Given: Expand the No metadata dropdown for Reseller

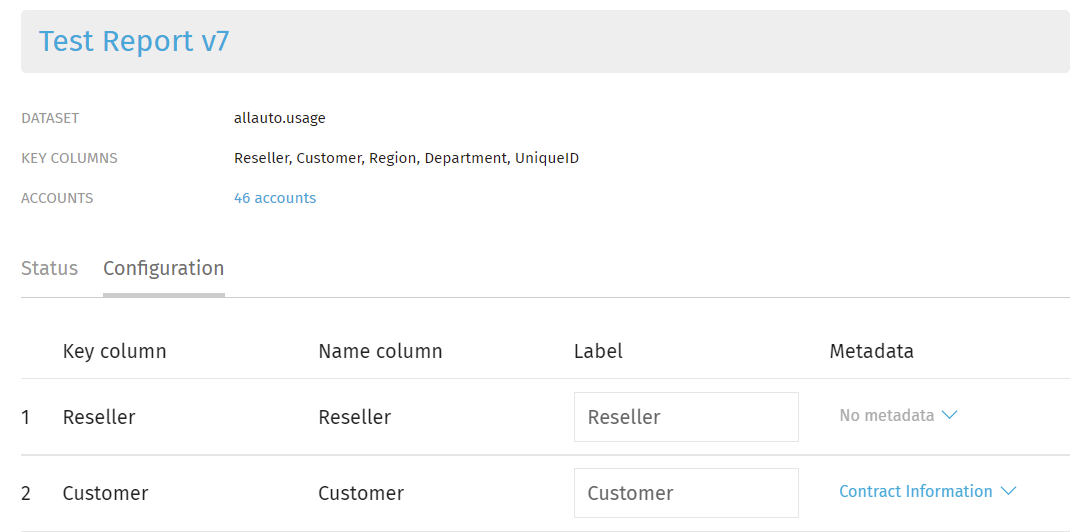Looking at the screenshot, I should coord(898,416).
